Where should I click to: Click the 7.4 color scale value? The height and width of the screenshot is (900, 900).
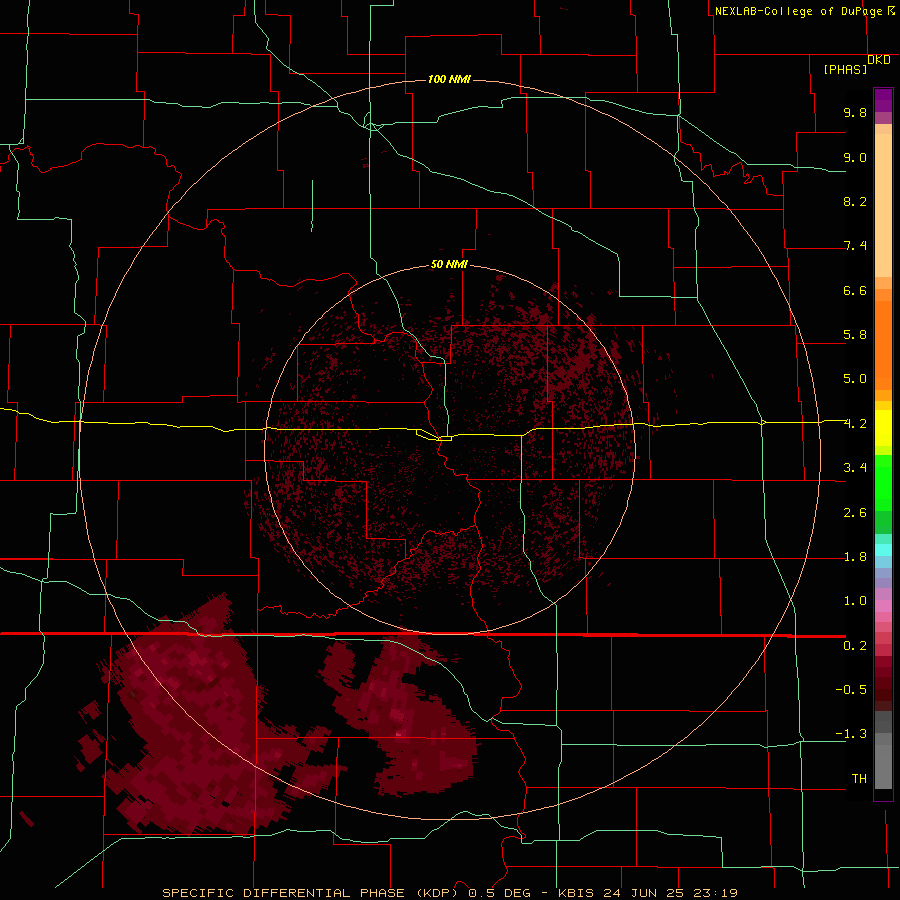855,246
